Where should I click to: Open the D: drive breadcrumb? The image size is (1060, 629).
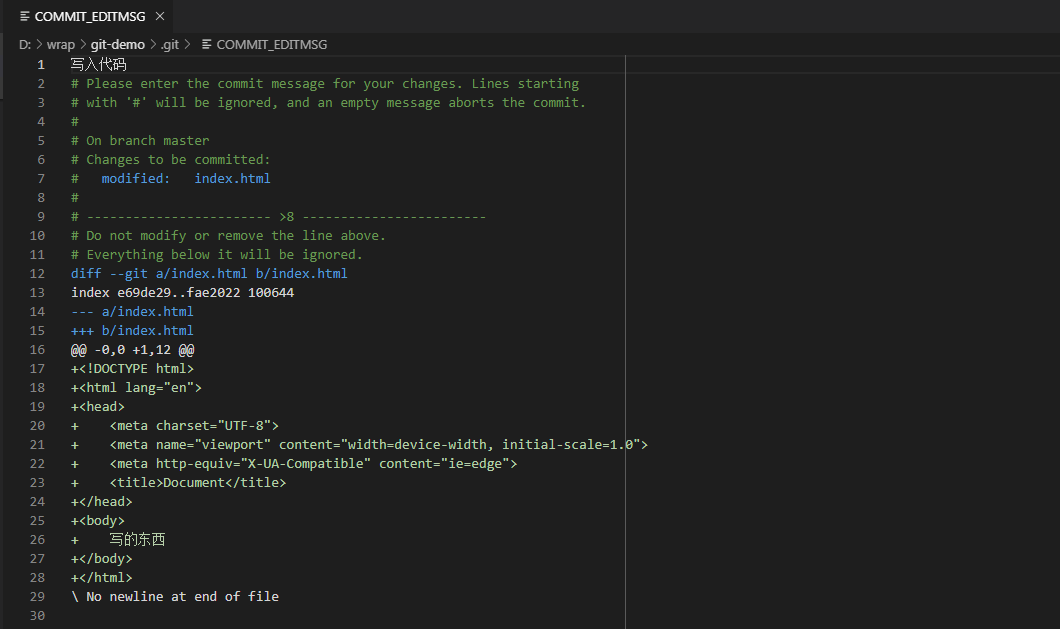[24, 44]
